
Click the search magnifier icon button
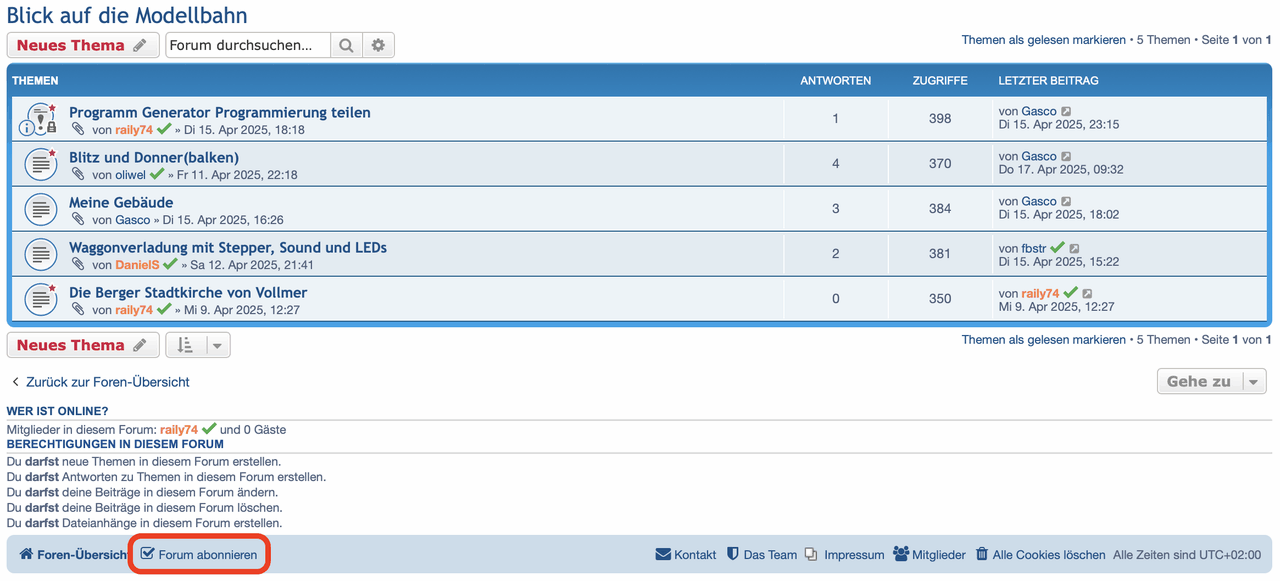(346, 45)
